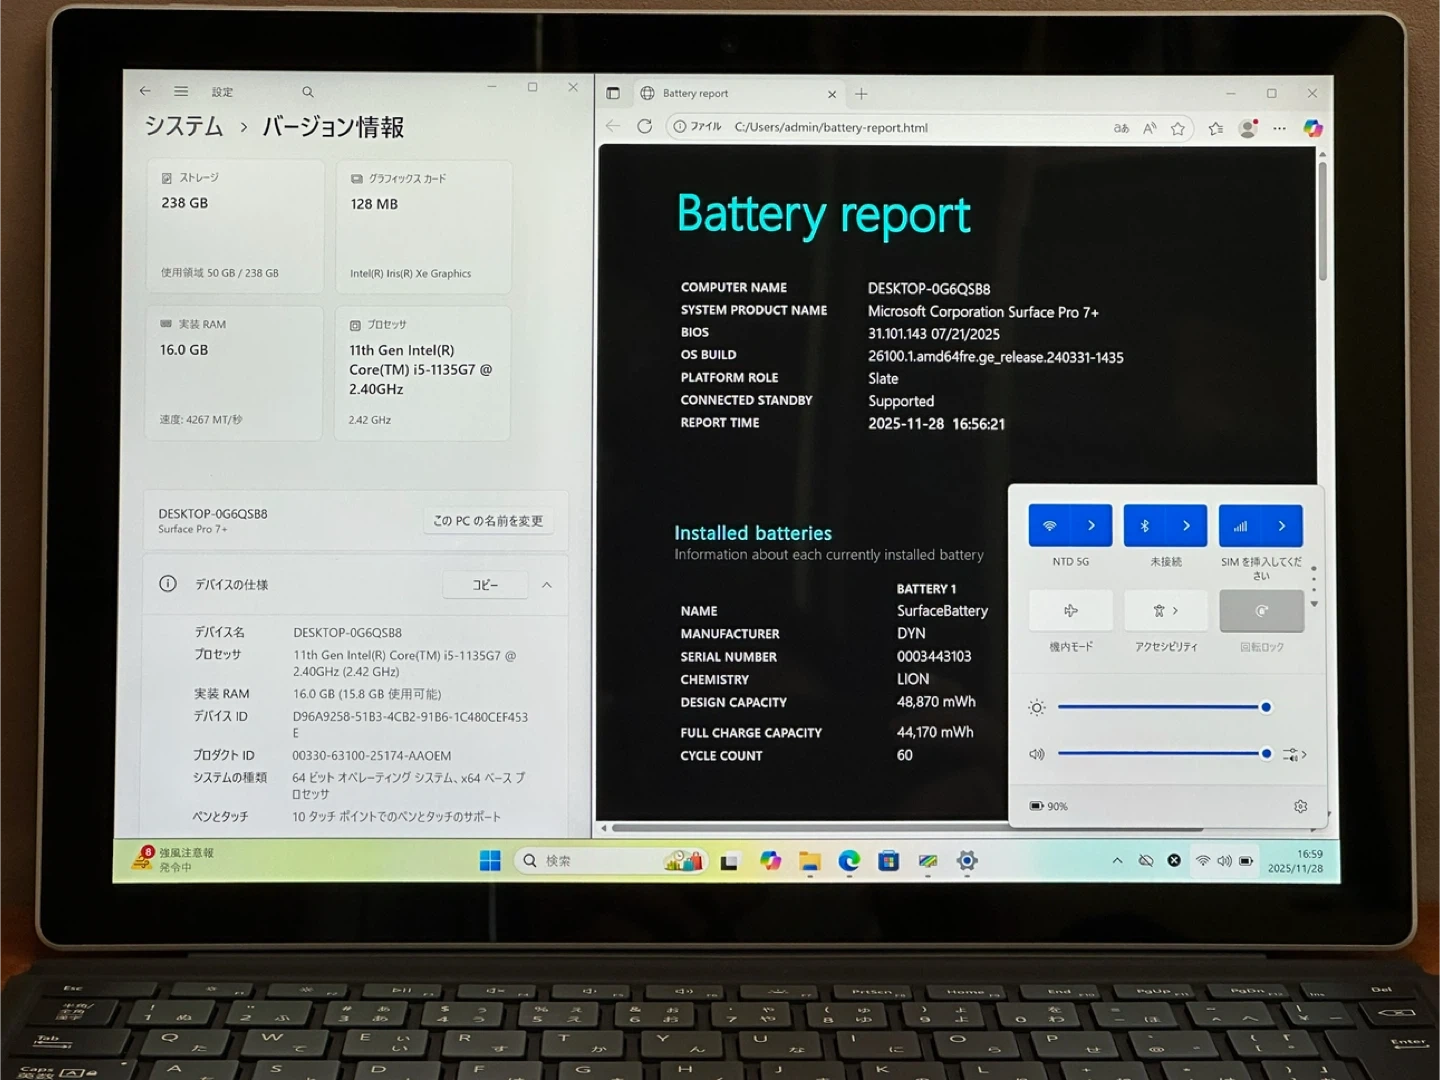This screenshot has height=1080, width=1440.
Task: Click the search icon in Settings header
Action: (308, 92)
